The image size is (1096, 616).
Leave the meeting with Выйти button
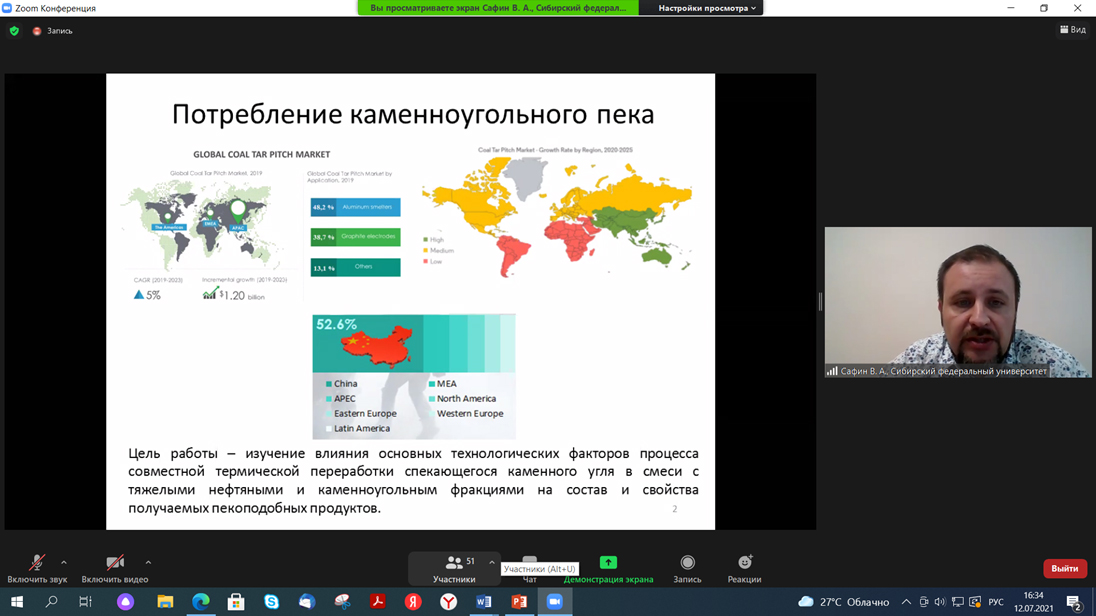(x=1064, y=568)
